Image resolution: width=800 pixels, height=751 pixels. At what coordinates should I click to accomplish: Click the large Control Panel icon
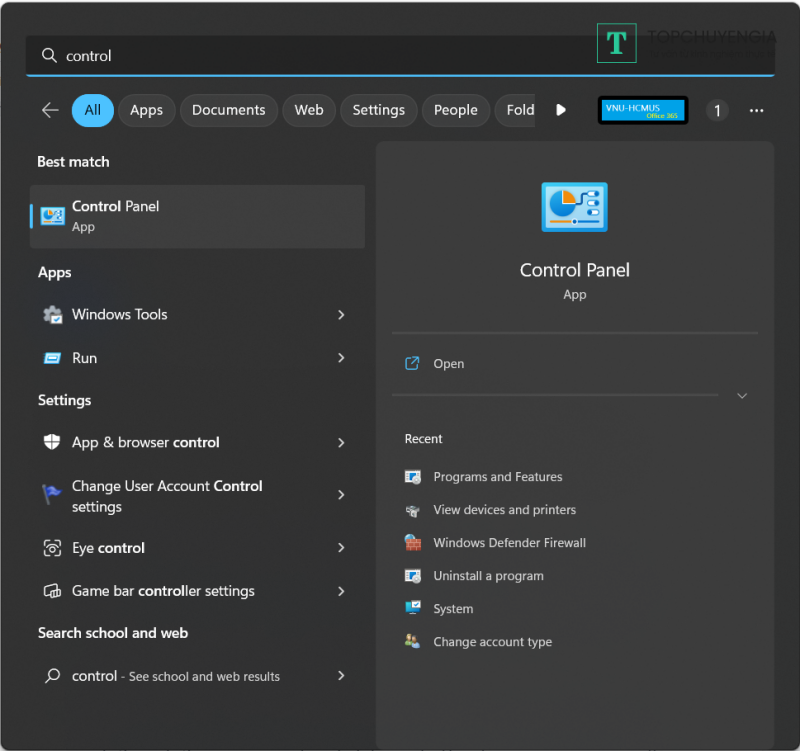574,207
